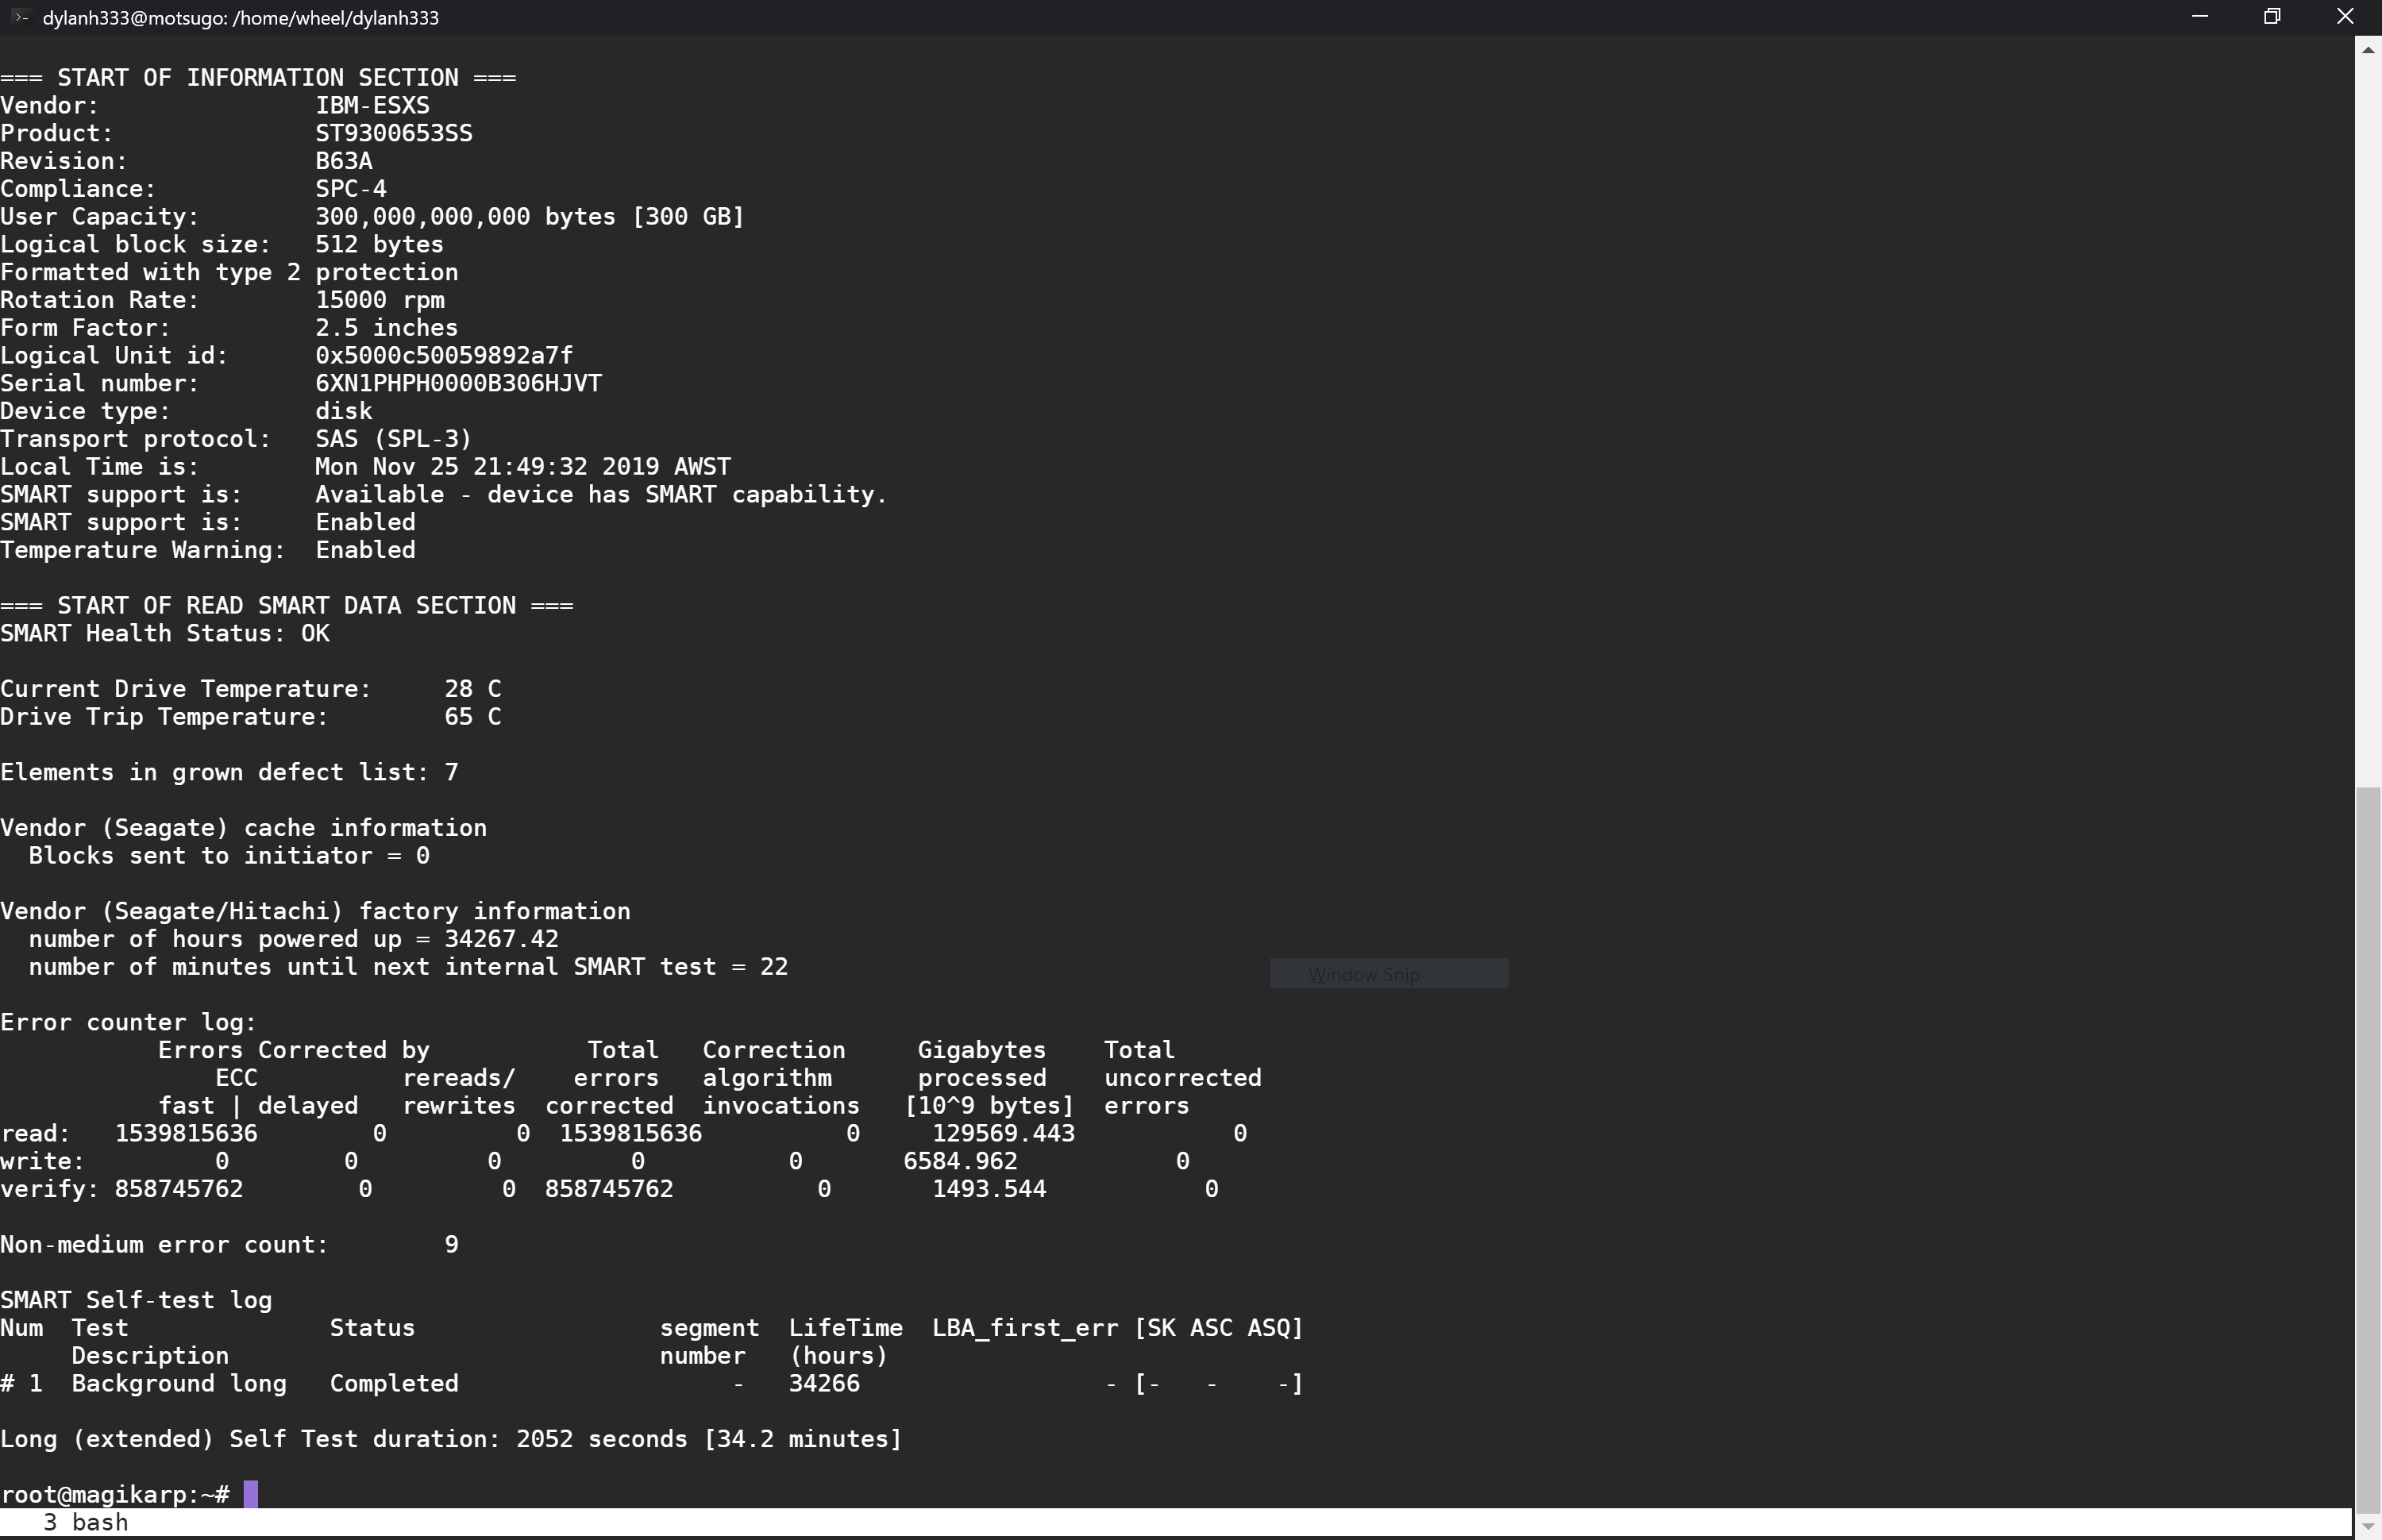Viewport: 2382px width, 1540px height.
Task: Click 'Gigabytes processed' column header
Action: (x=989, y=1078)
